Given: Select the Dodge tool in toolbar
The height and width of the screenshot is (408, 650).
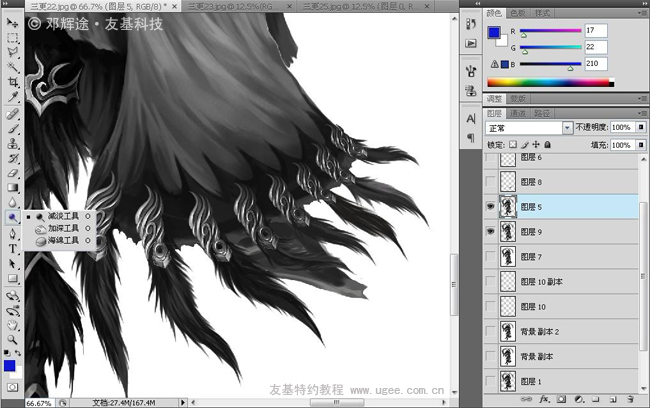Looking at the screenshot, I should [12, 217].
